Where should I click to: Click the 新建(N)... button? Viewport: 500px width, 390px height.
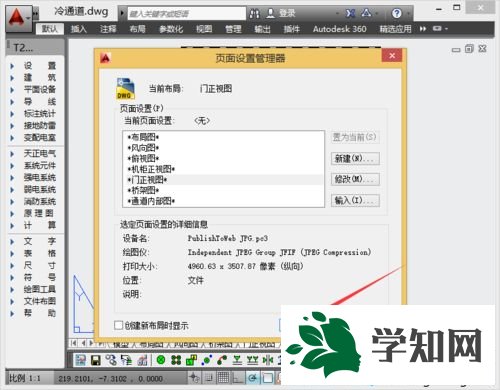355,158
